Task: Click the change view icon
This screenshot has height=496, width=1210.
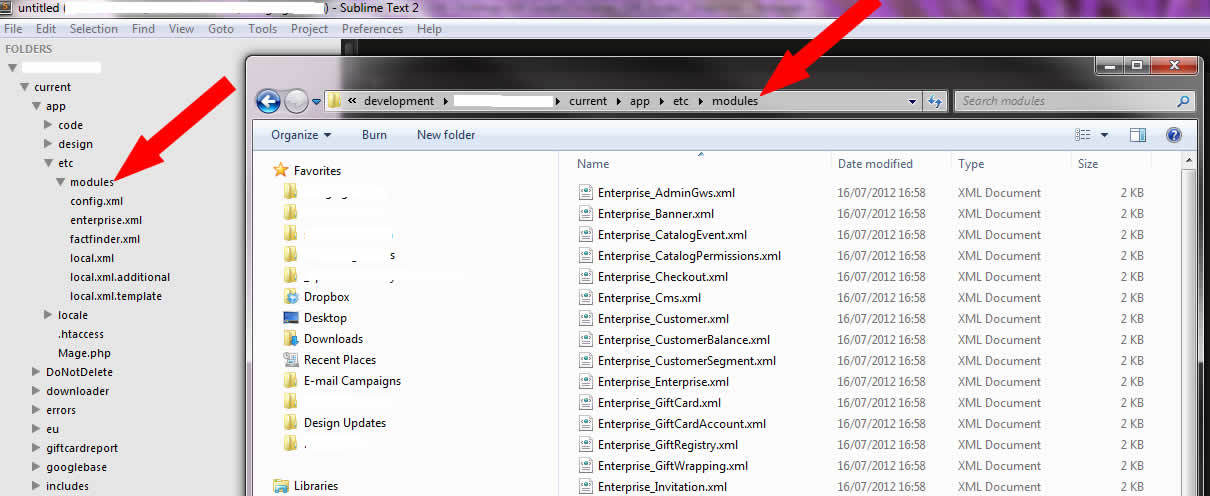Action: tap(1083, 135)
